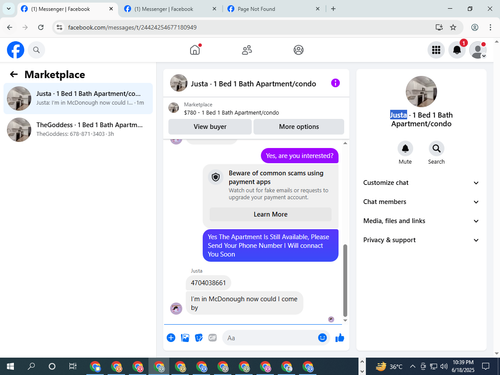
Task: Open the volume speaker tray icon
Action: [x=444, y=367]
